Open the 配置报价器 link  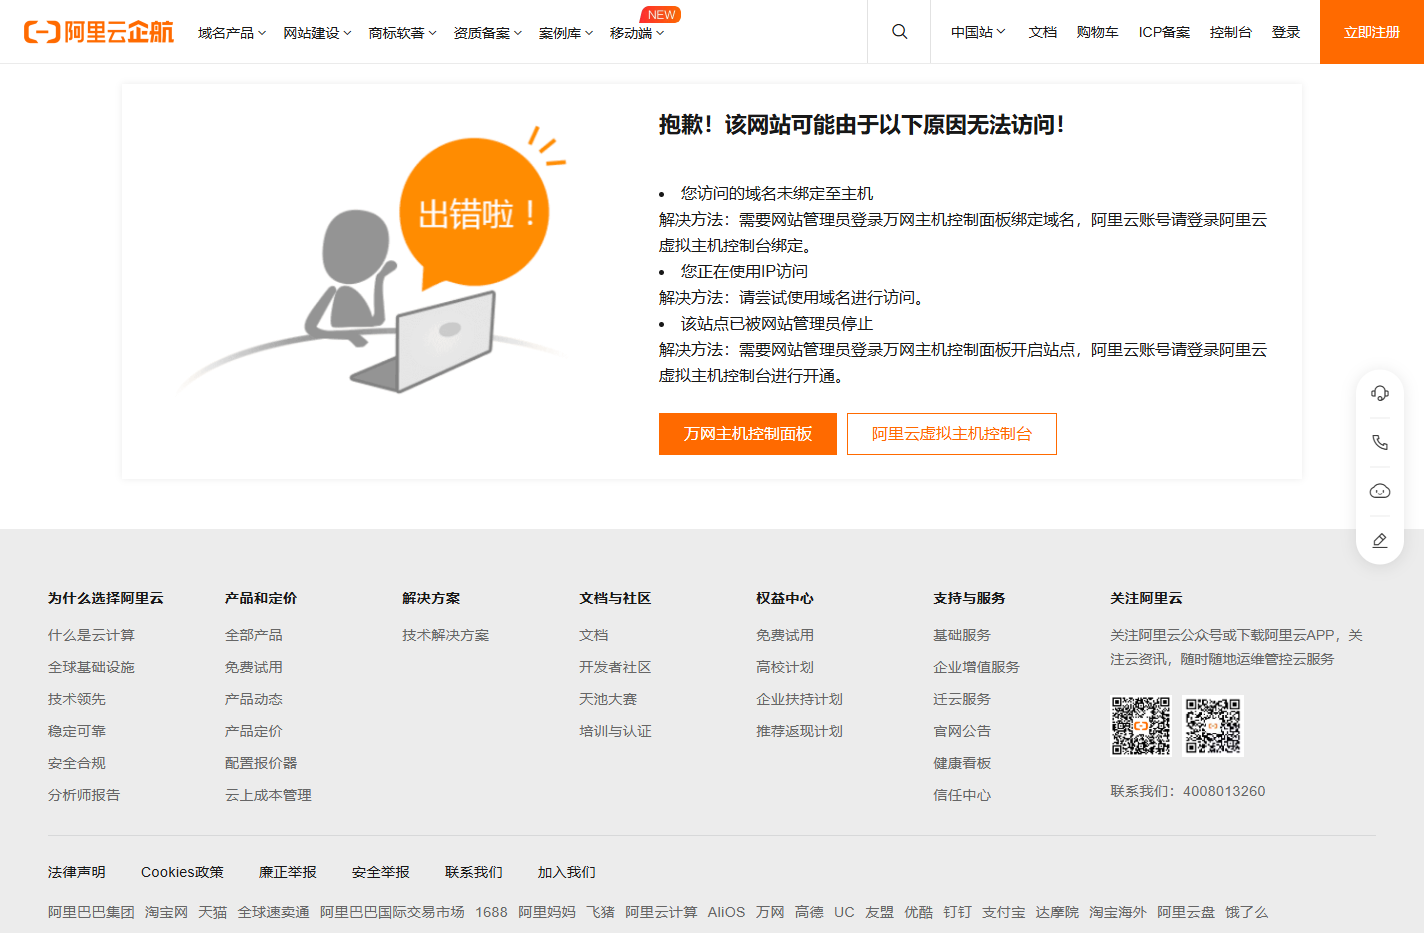(x=261, y=763)
